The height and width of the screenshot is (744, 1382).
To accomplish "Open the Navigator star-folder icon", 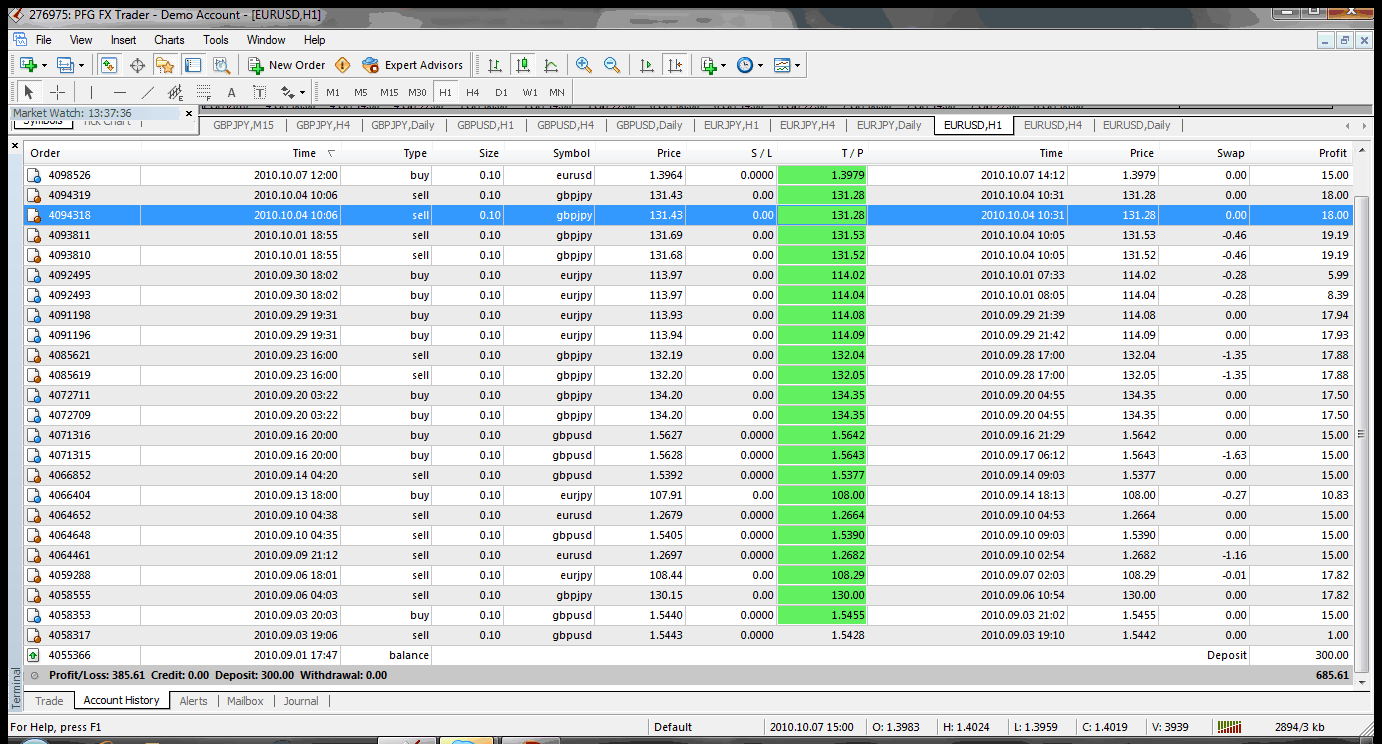I will coord(165,65).
